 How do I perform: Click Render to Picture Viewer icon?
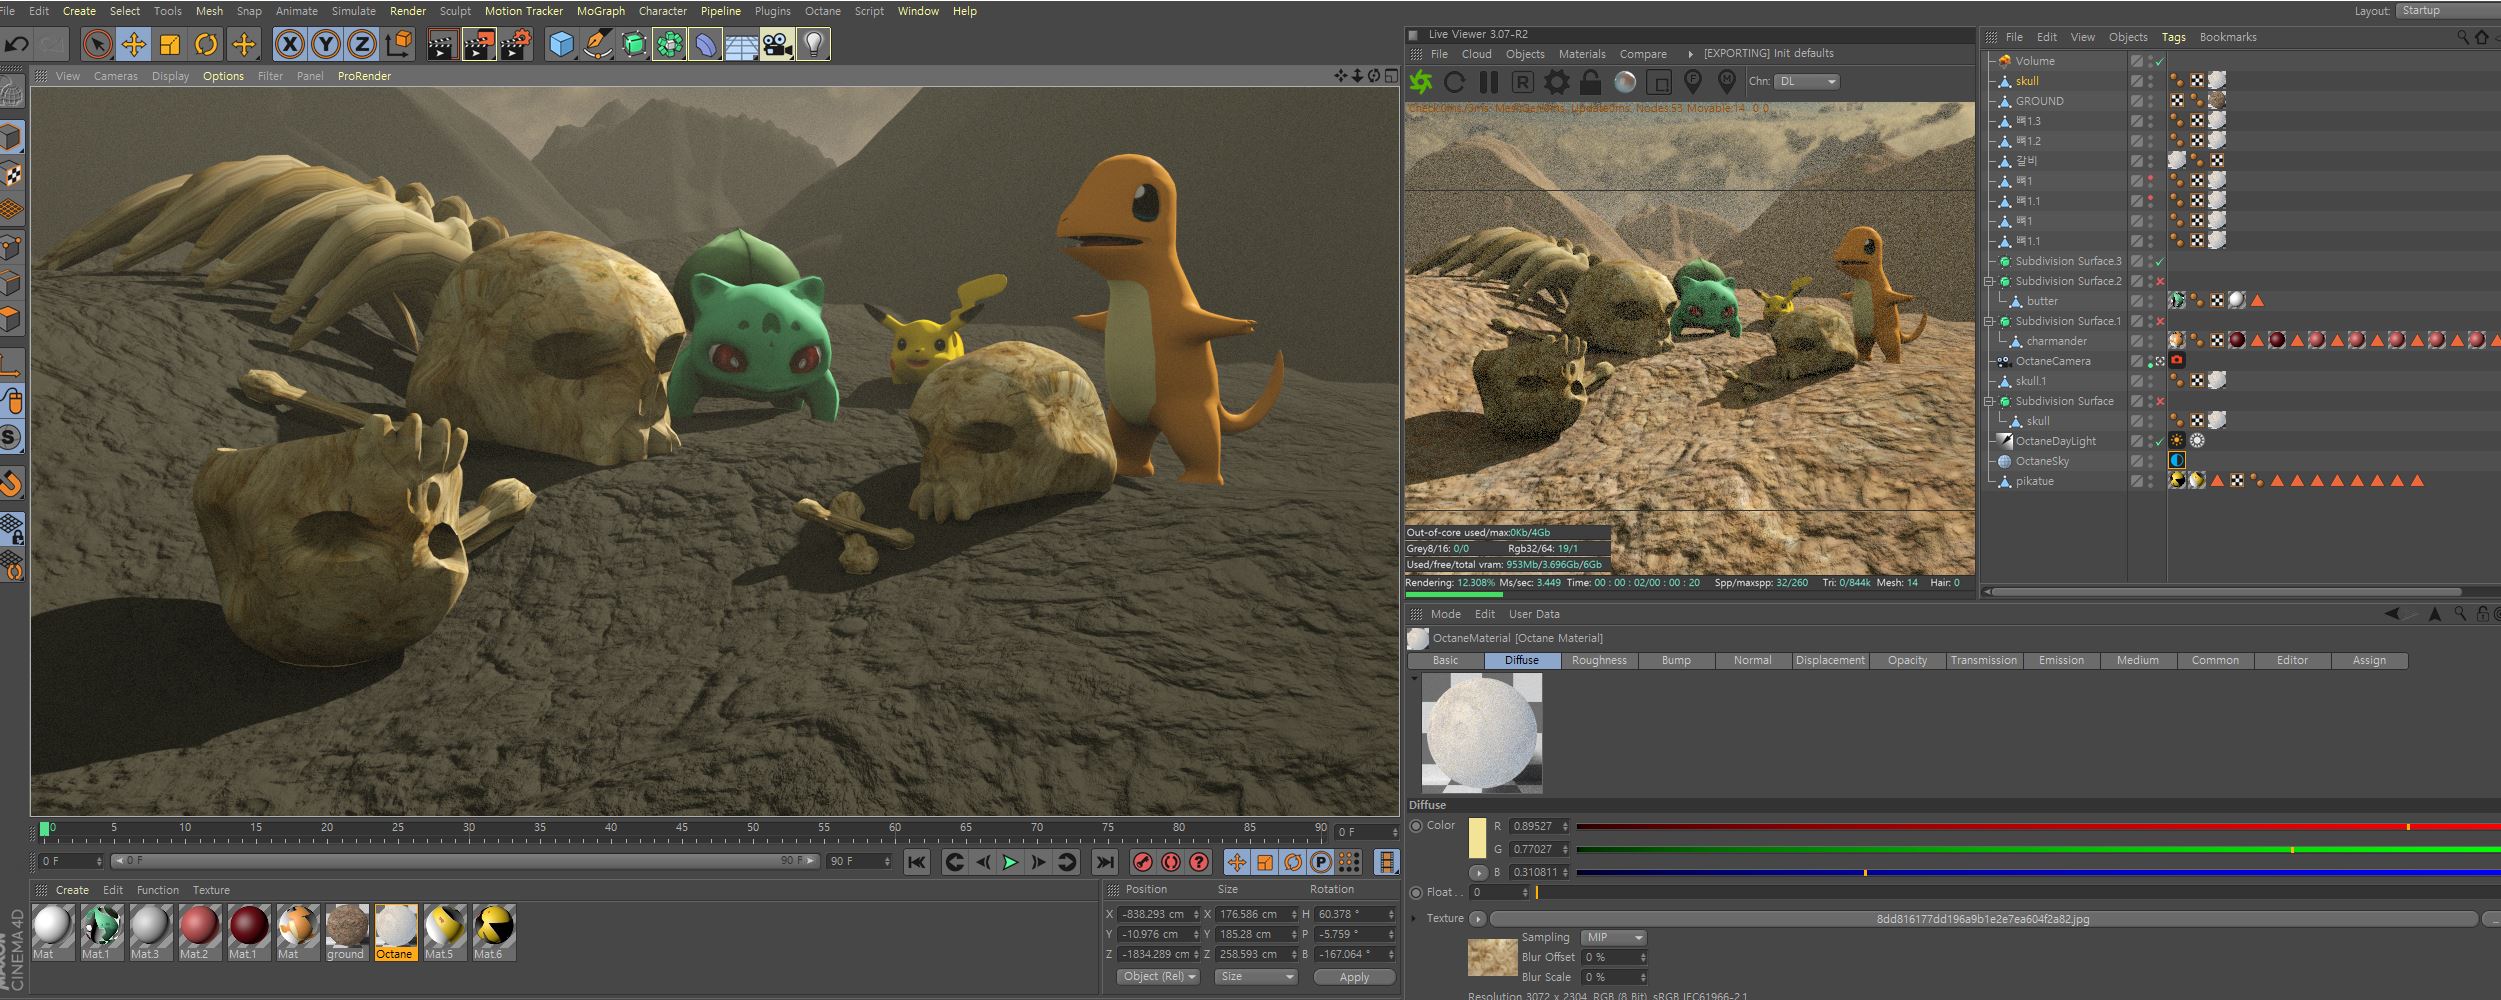point(479,44)
